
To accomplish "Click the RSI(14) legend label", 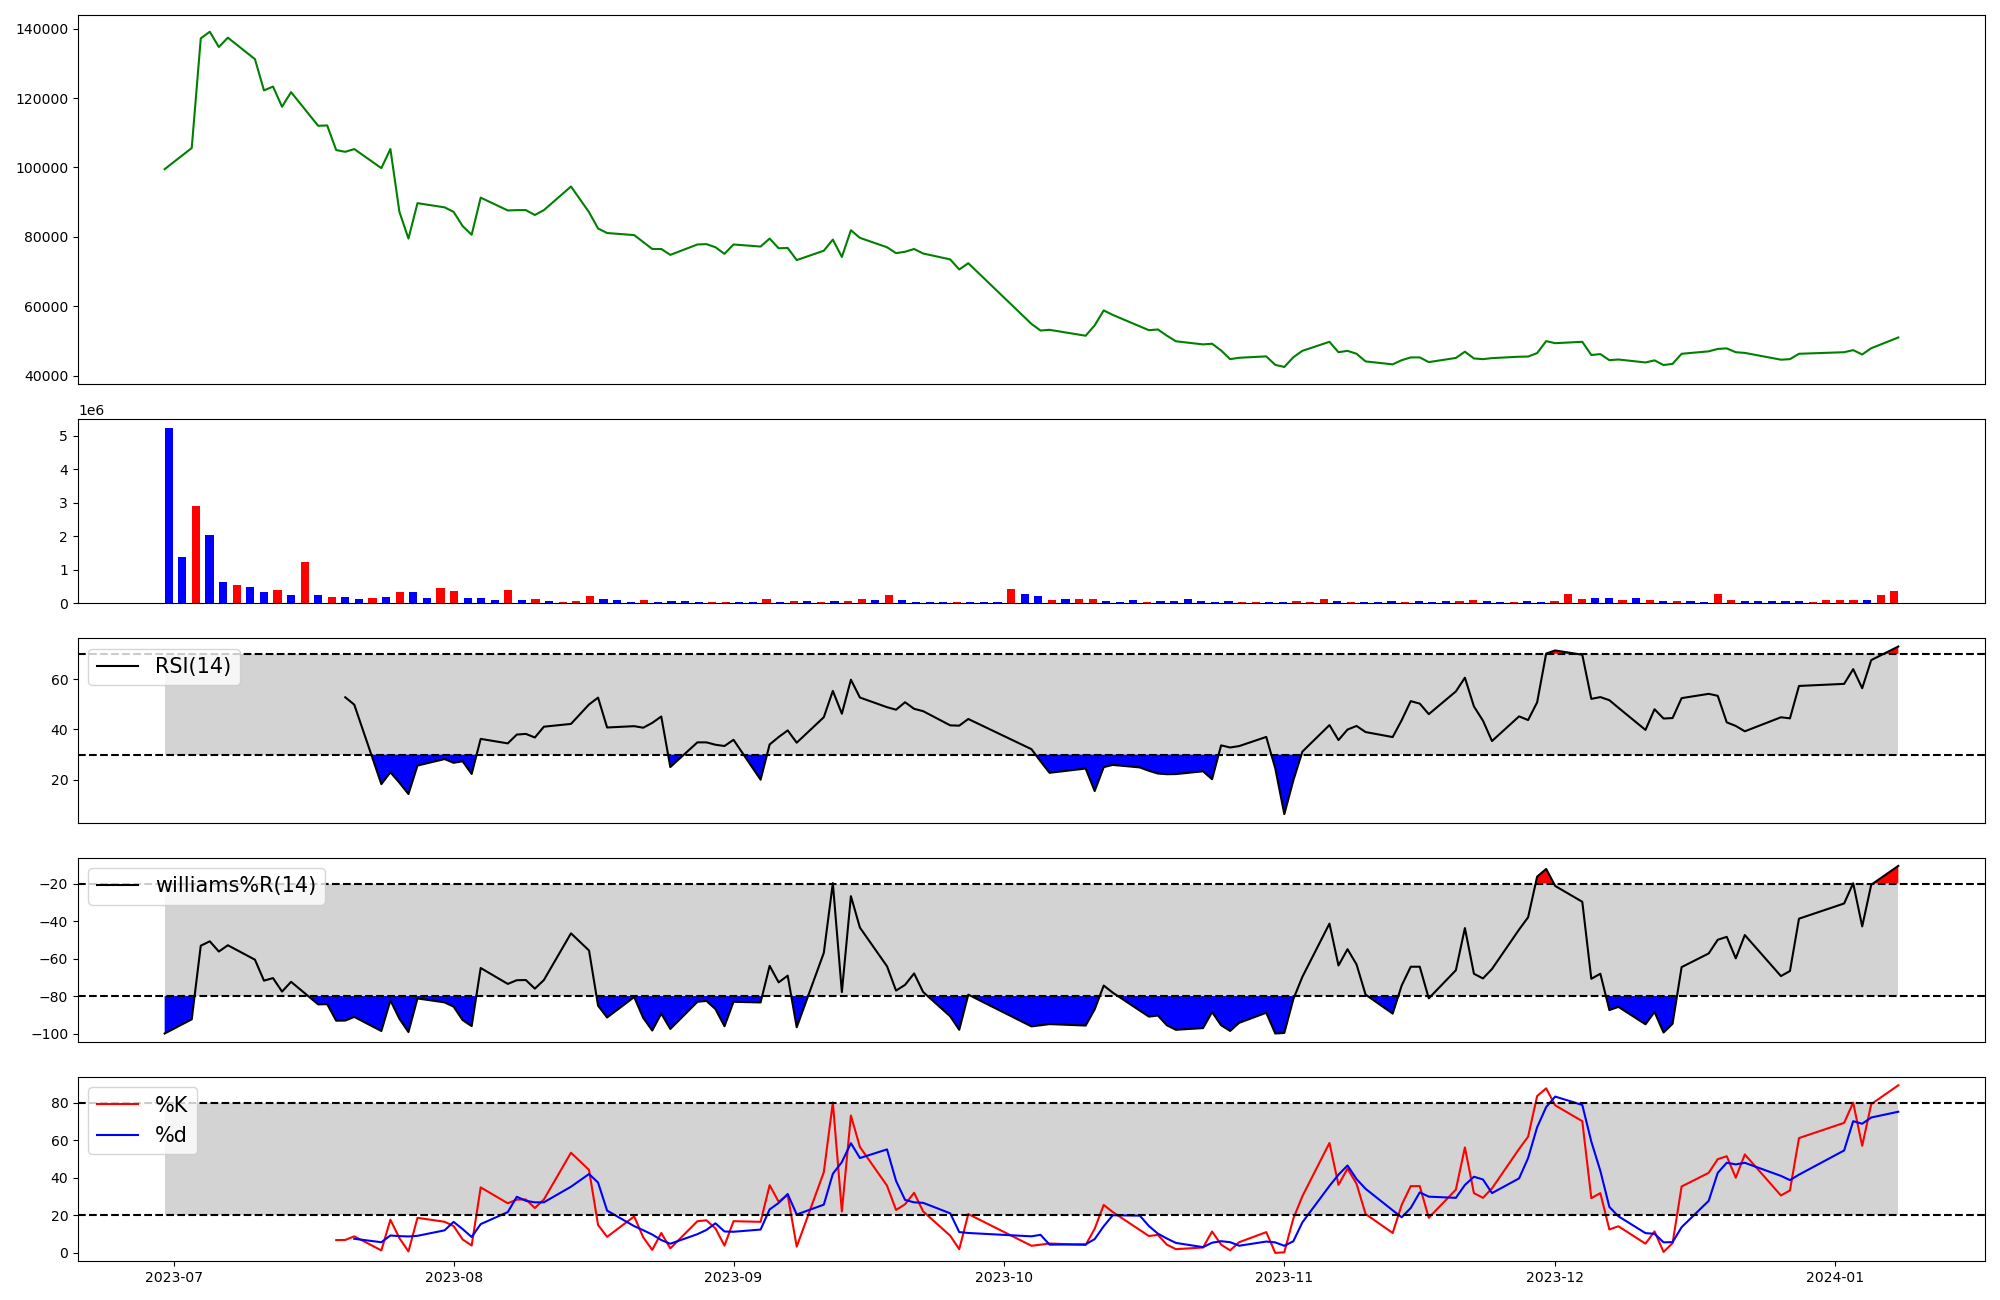I will point(192,666).
